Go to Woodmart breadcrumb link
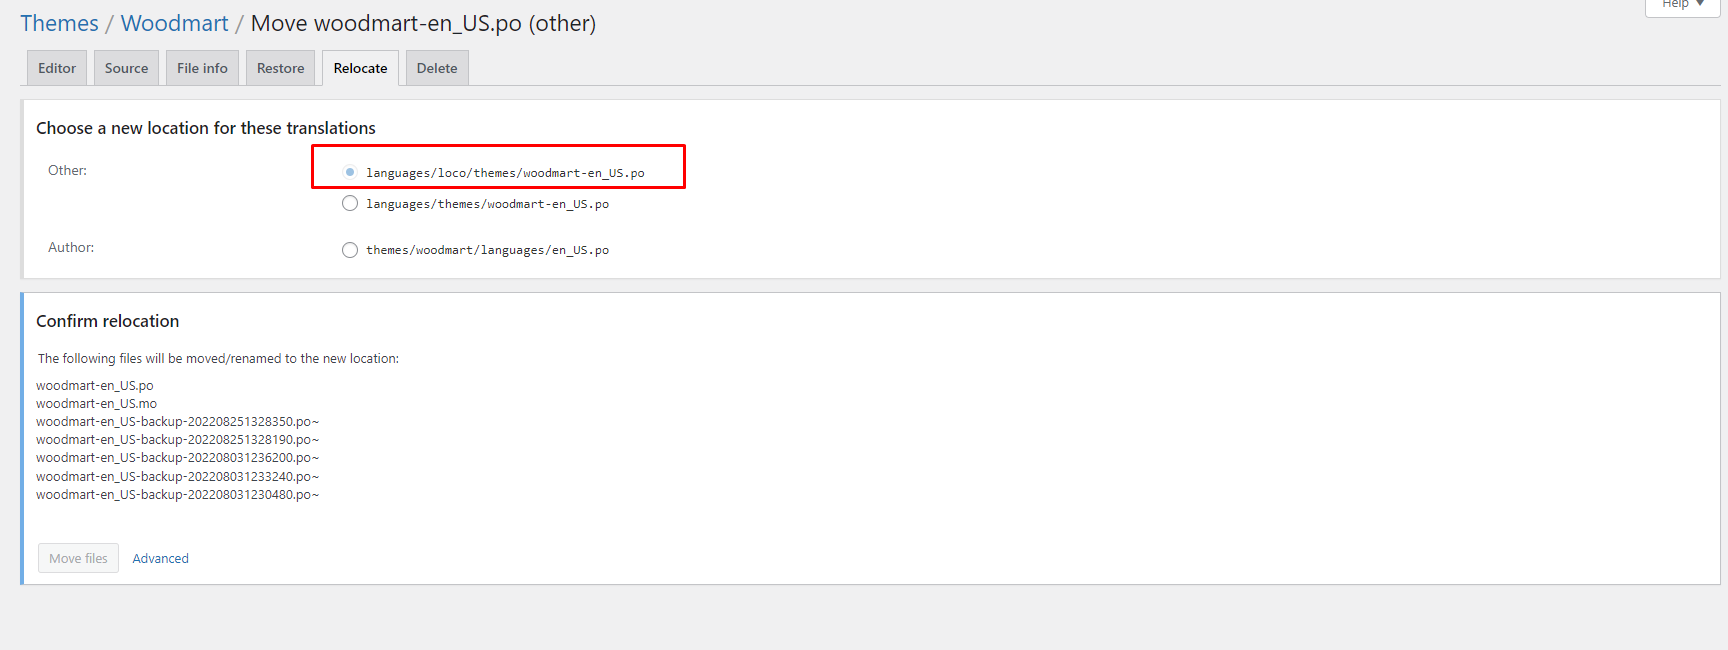 (x=174, y=23)
